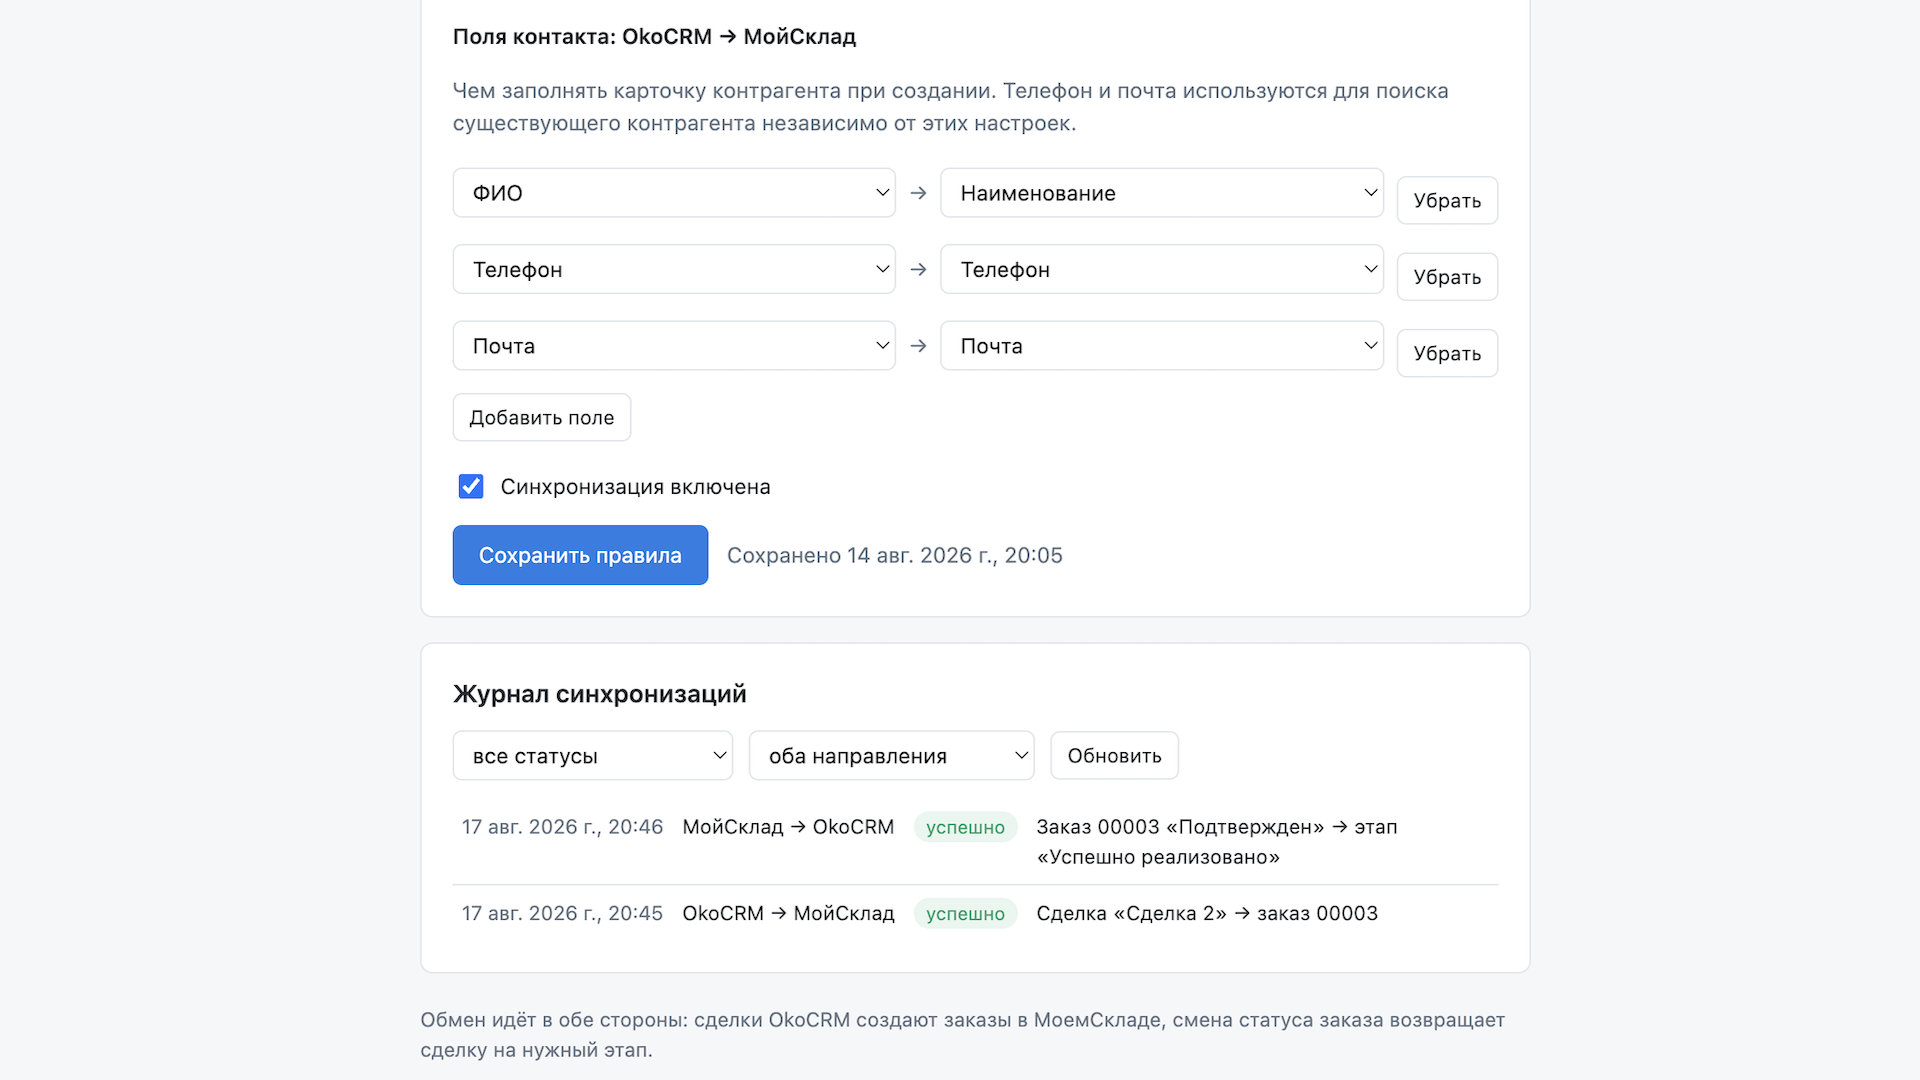Click the timestamp 17 авг. 2026 г., 20:46

coord(562,827)
